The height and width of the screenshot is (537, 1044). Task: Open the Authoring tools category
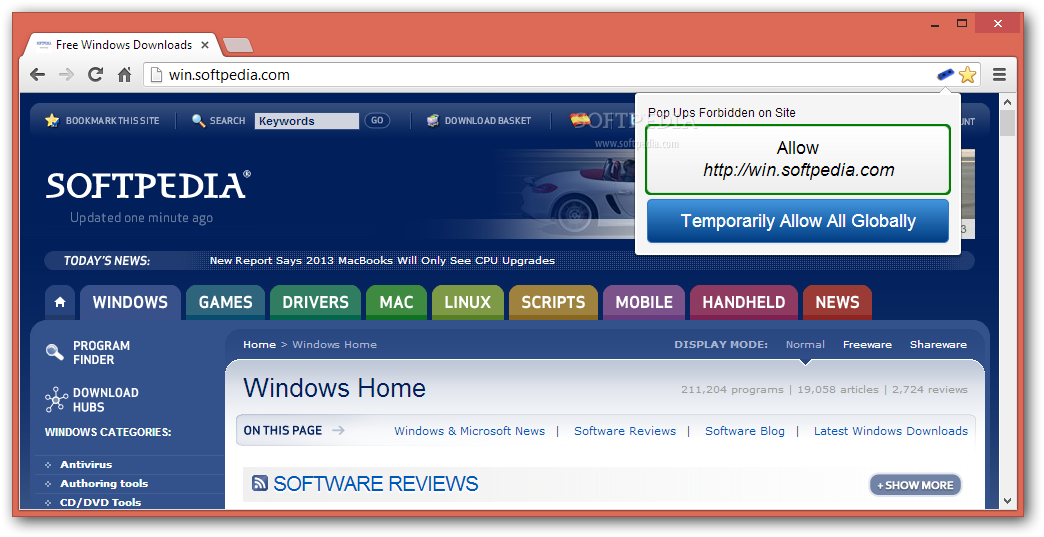coord(104,484)
